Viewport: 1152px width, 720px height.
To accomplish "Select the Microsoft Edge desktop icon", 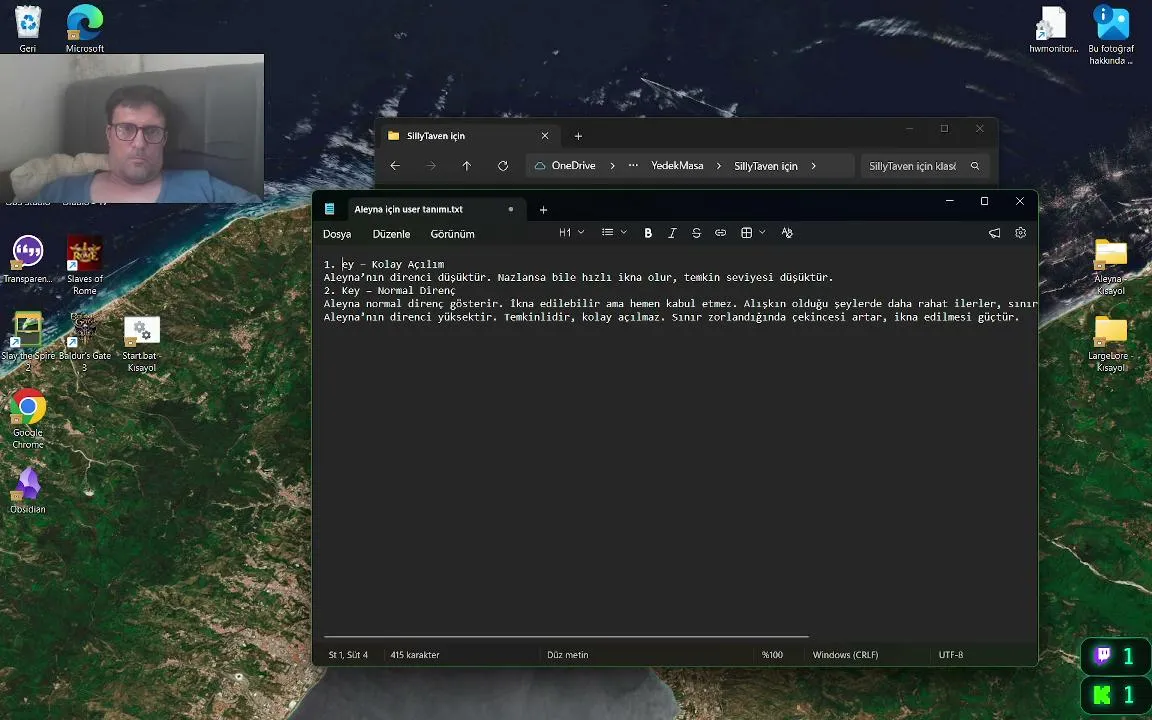I will pos(84,28).
